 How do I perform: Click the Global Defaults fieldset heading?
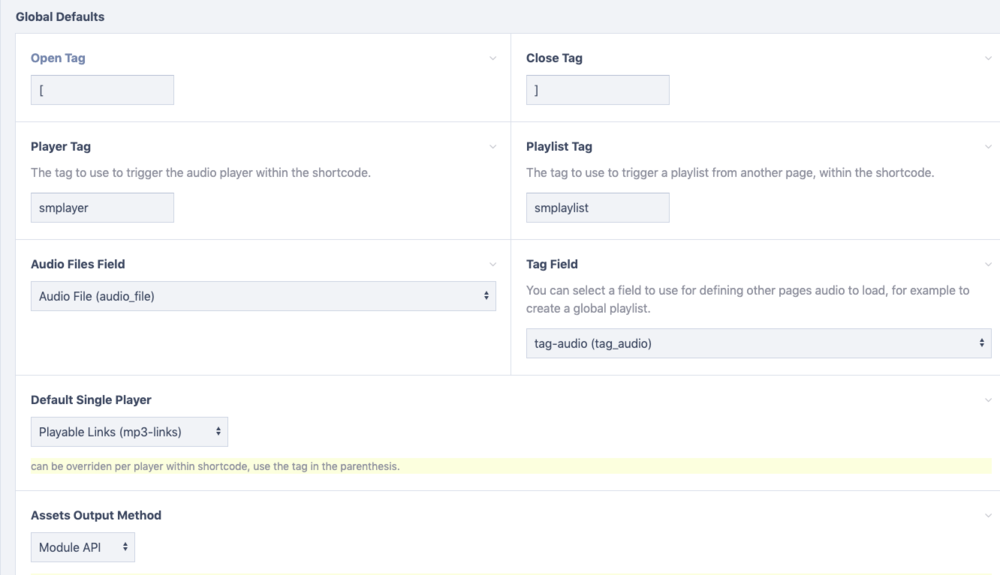(x=60, y=17)
